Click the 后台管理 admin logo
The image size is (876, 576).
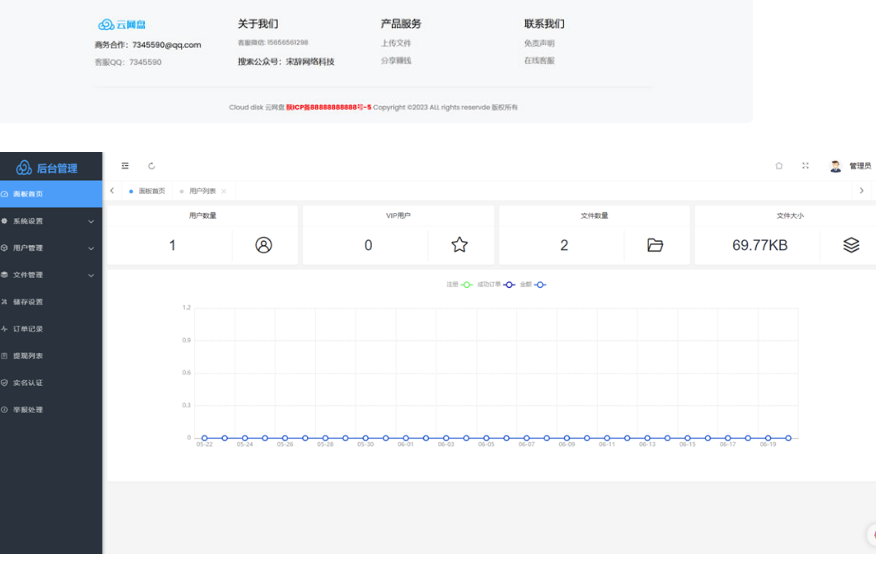tap(47, 168)
